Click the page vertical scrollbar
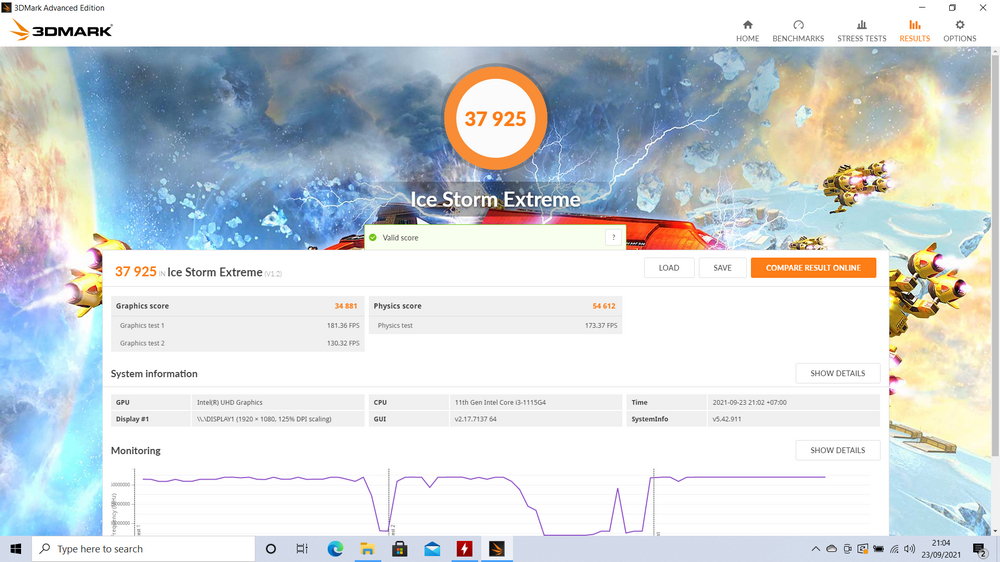This screenshot has height=562, width=1000. pos(995,255)
